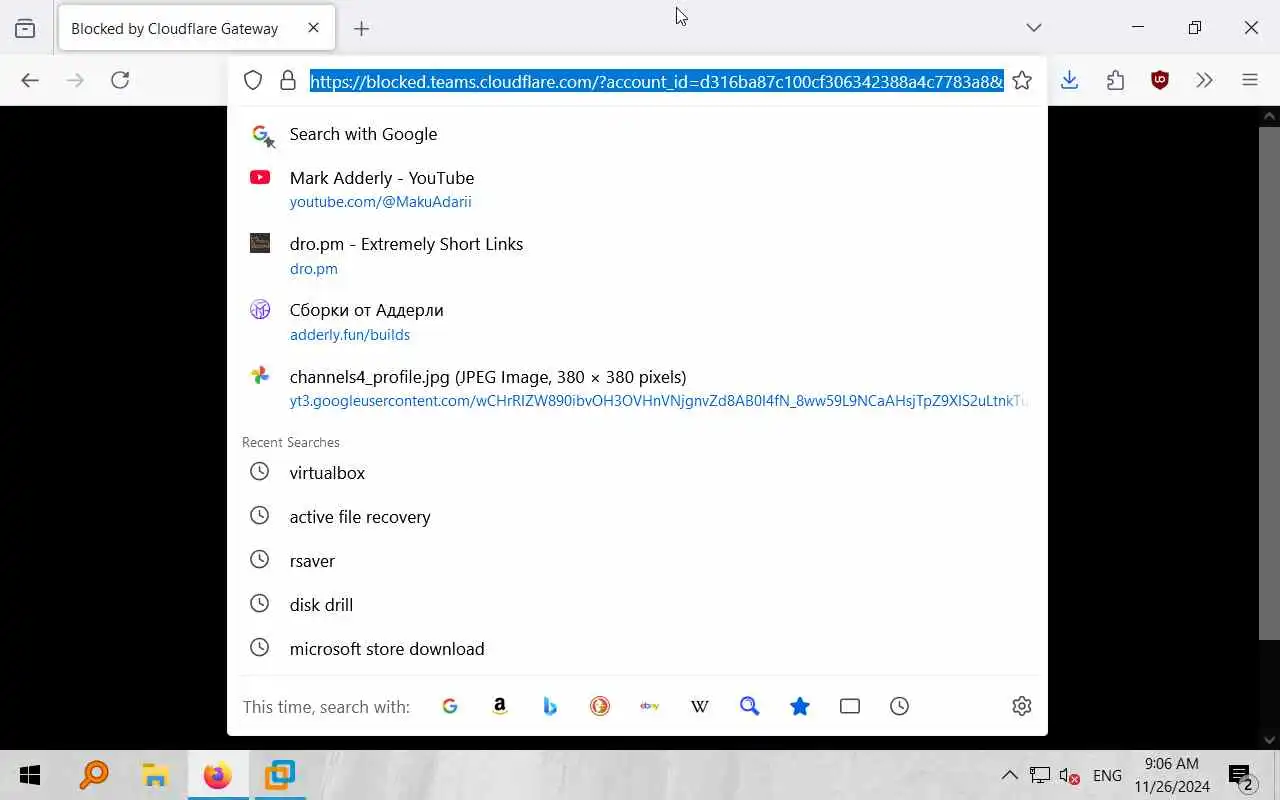The width and height of the screenshot is (1280, 800).
Task: Select recent search virtualbox
Action: [637, 472]
